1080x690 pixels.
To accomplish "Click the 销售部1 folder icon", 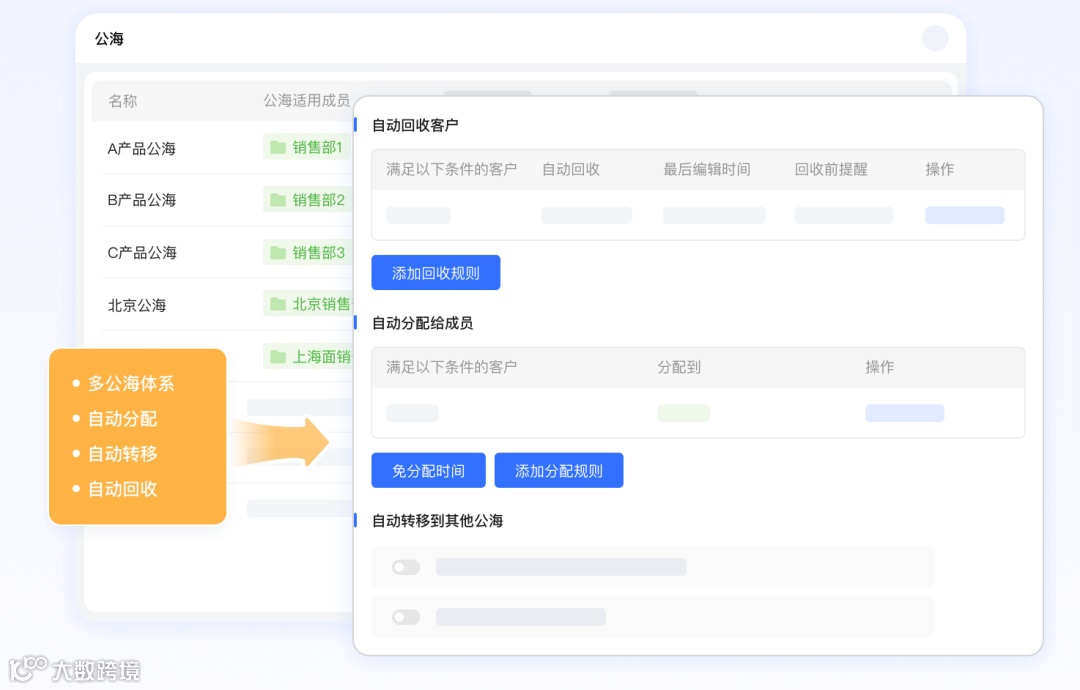I will coord(279,146).
